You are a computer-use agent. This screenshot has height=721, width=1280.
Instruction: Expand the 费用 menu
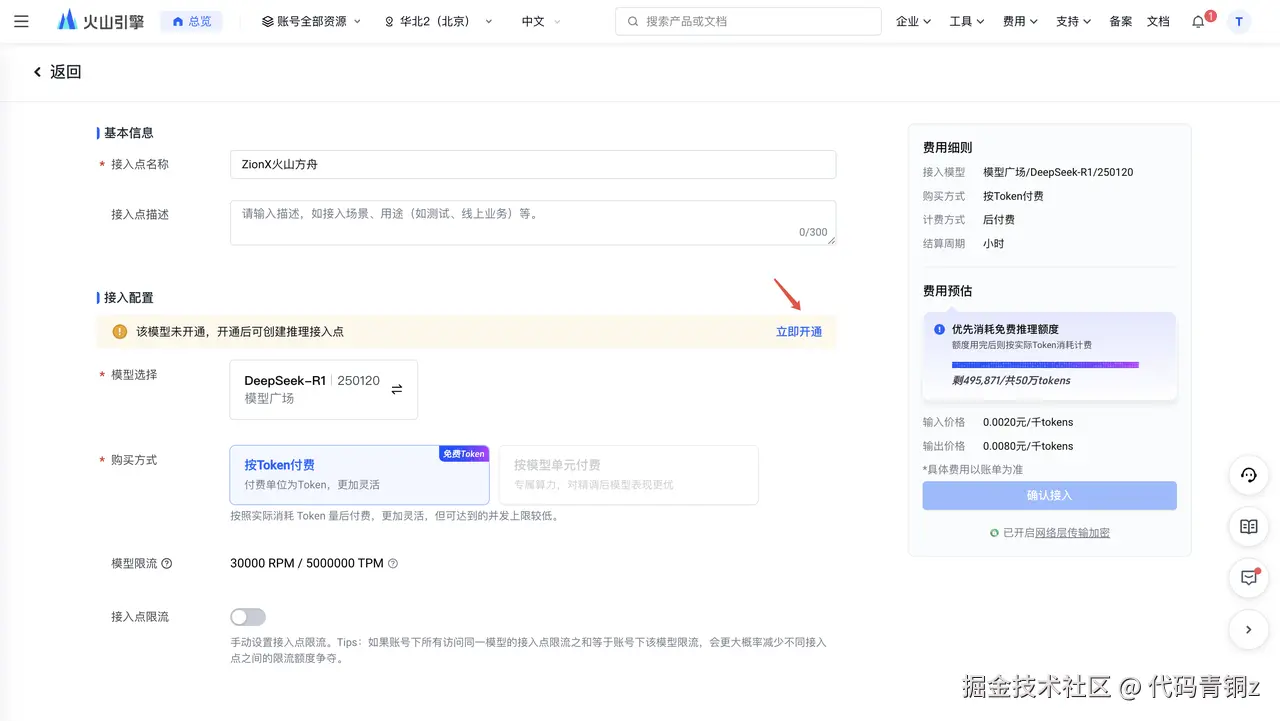pyautogui.click(x=1020, y=21)
